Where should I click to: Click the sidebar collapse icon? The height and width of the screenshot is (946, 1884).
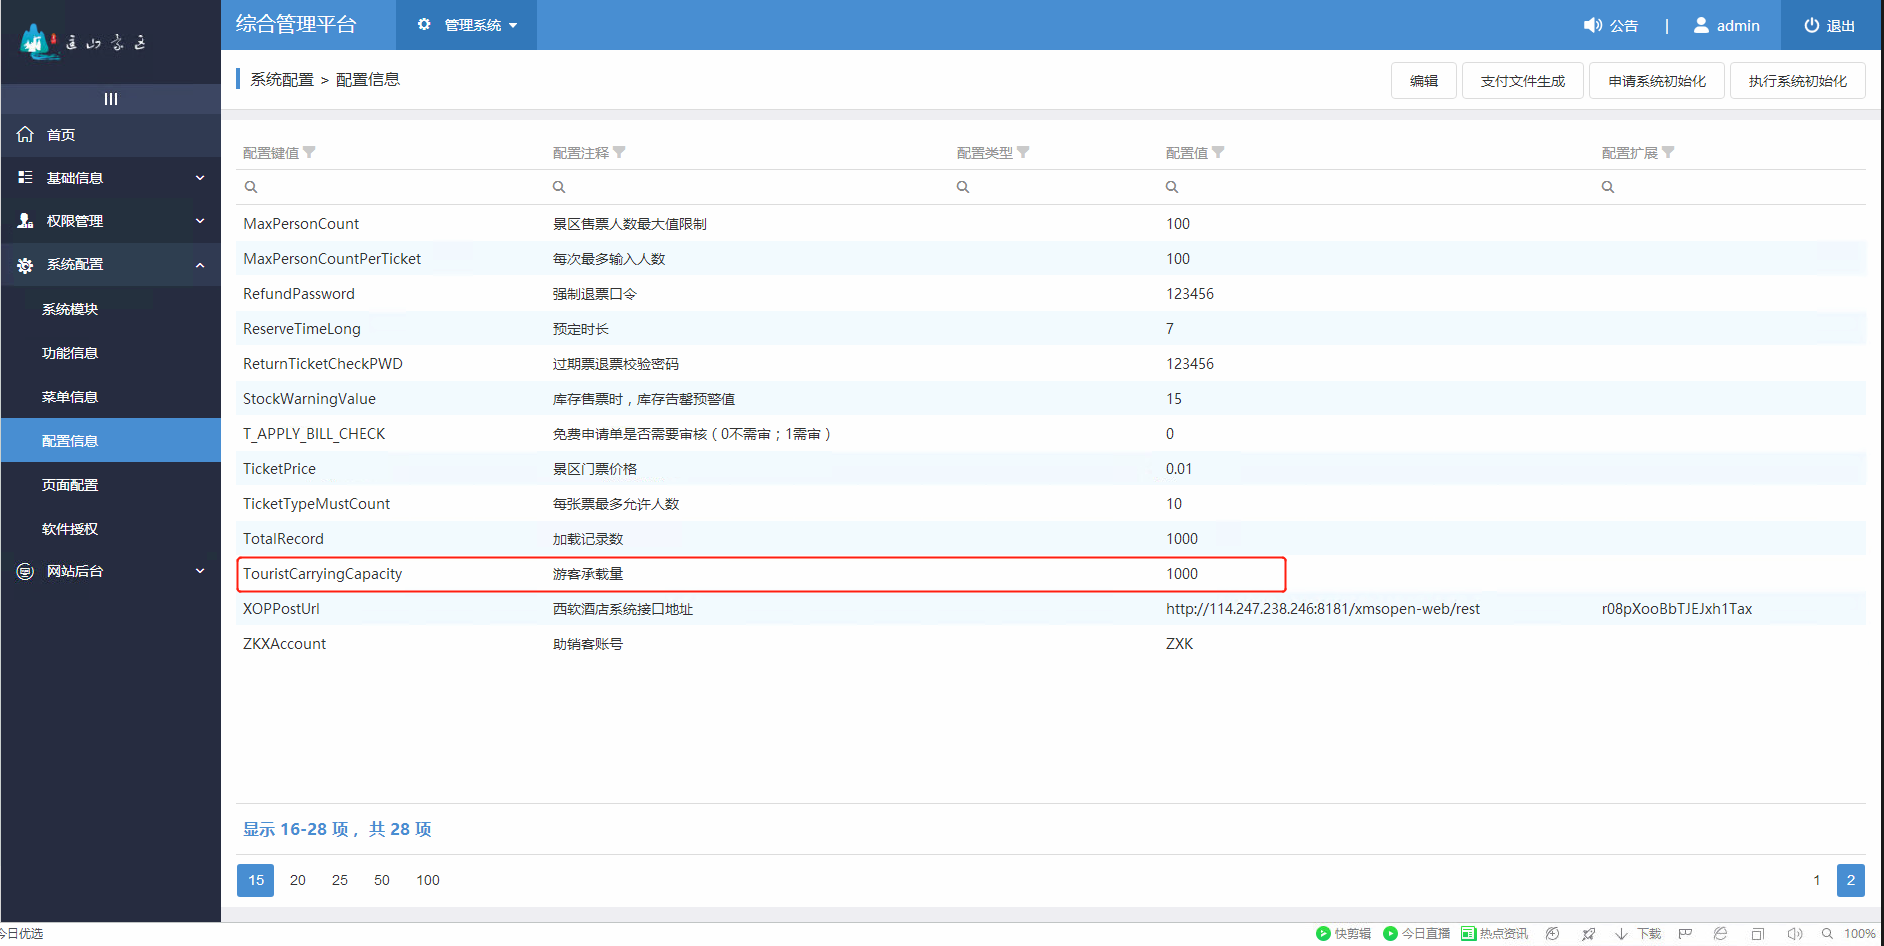110,98
